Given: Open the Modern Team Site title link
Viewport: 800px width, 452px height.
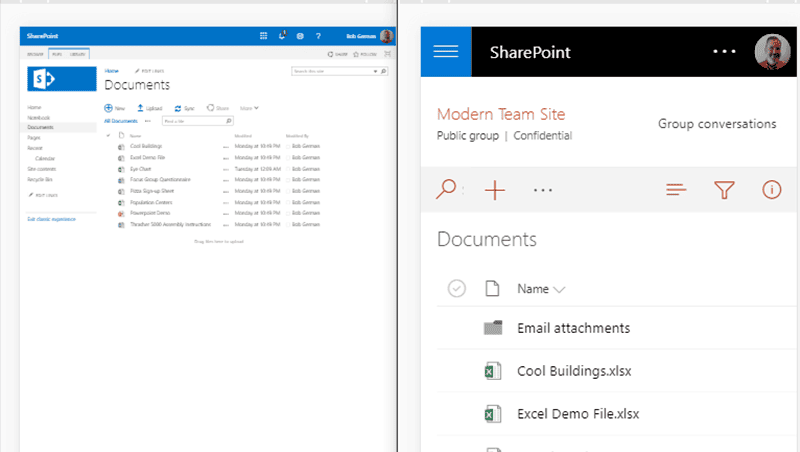Looking at the screenshot, I should [501, 114].
